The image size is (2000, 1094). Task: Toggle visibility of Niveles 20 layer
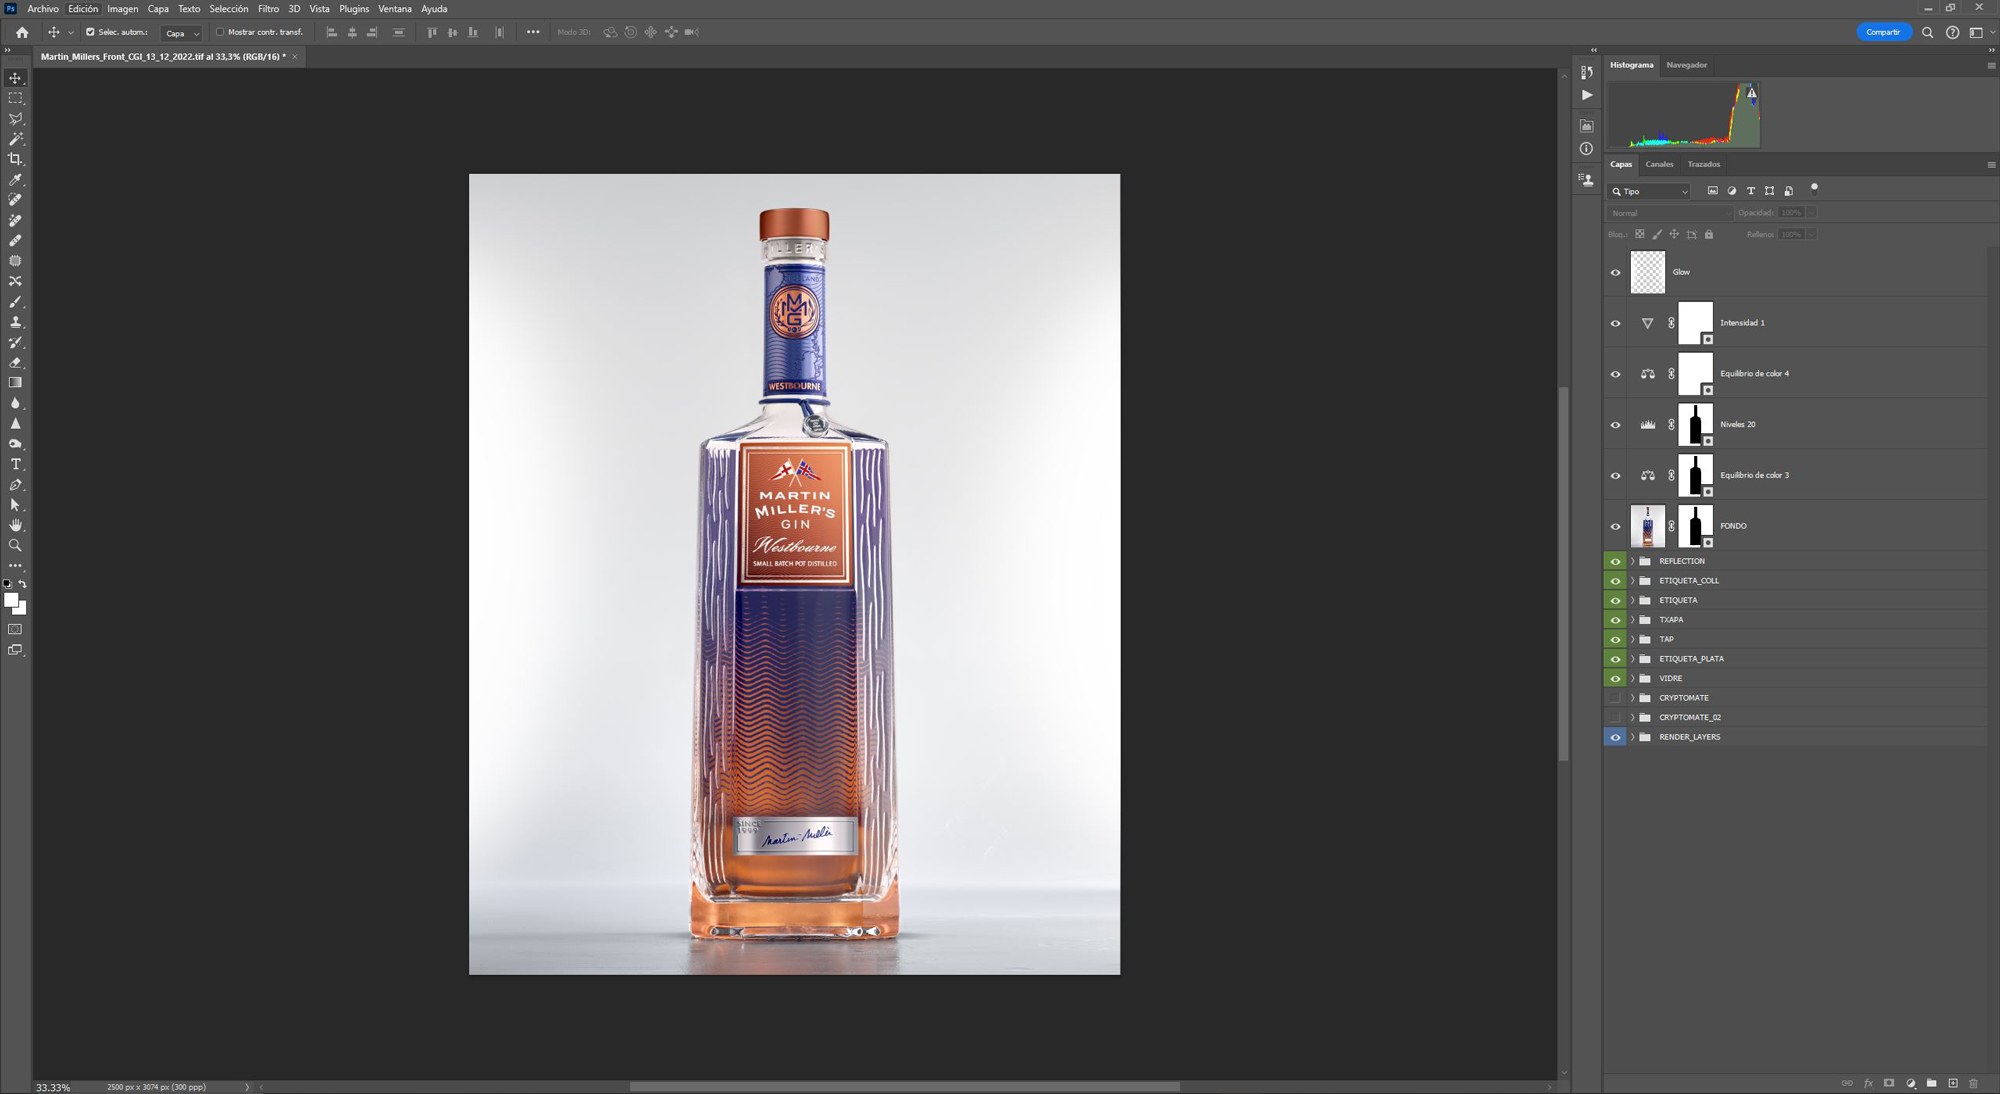pos(1615,425)
